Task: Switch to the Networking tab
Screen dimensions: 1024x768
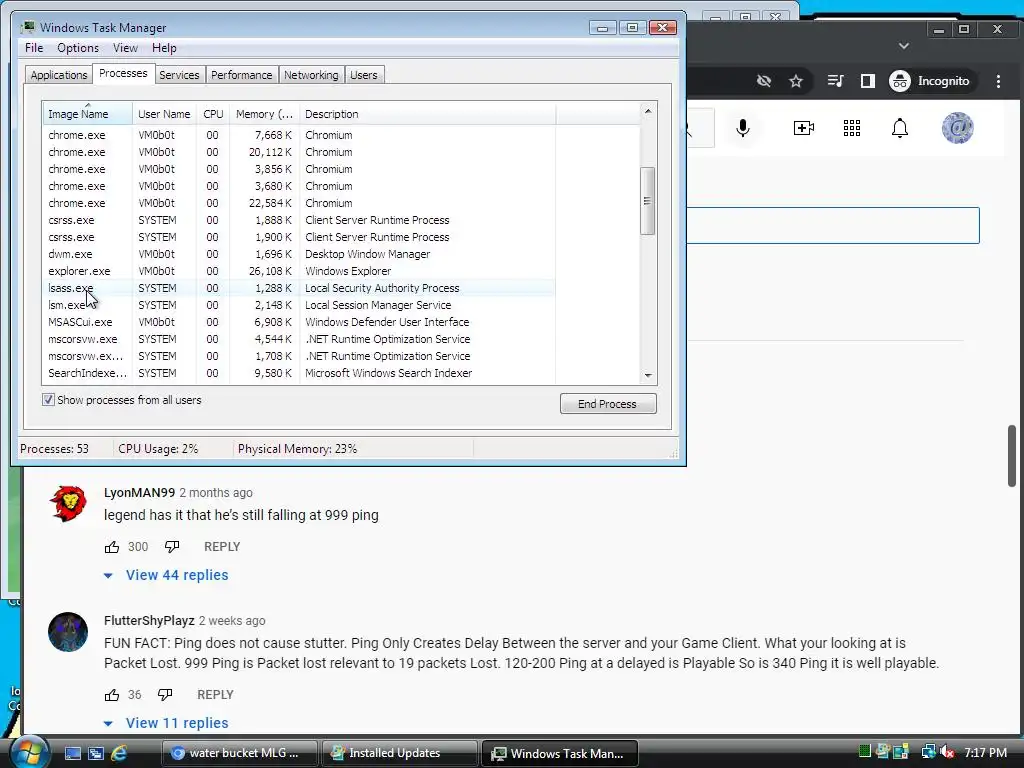Action: pos(311,74)
